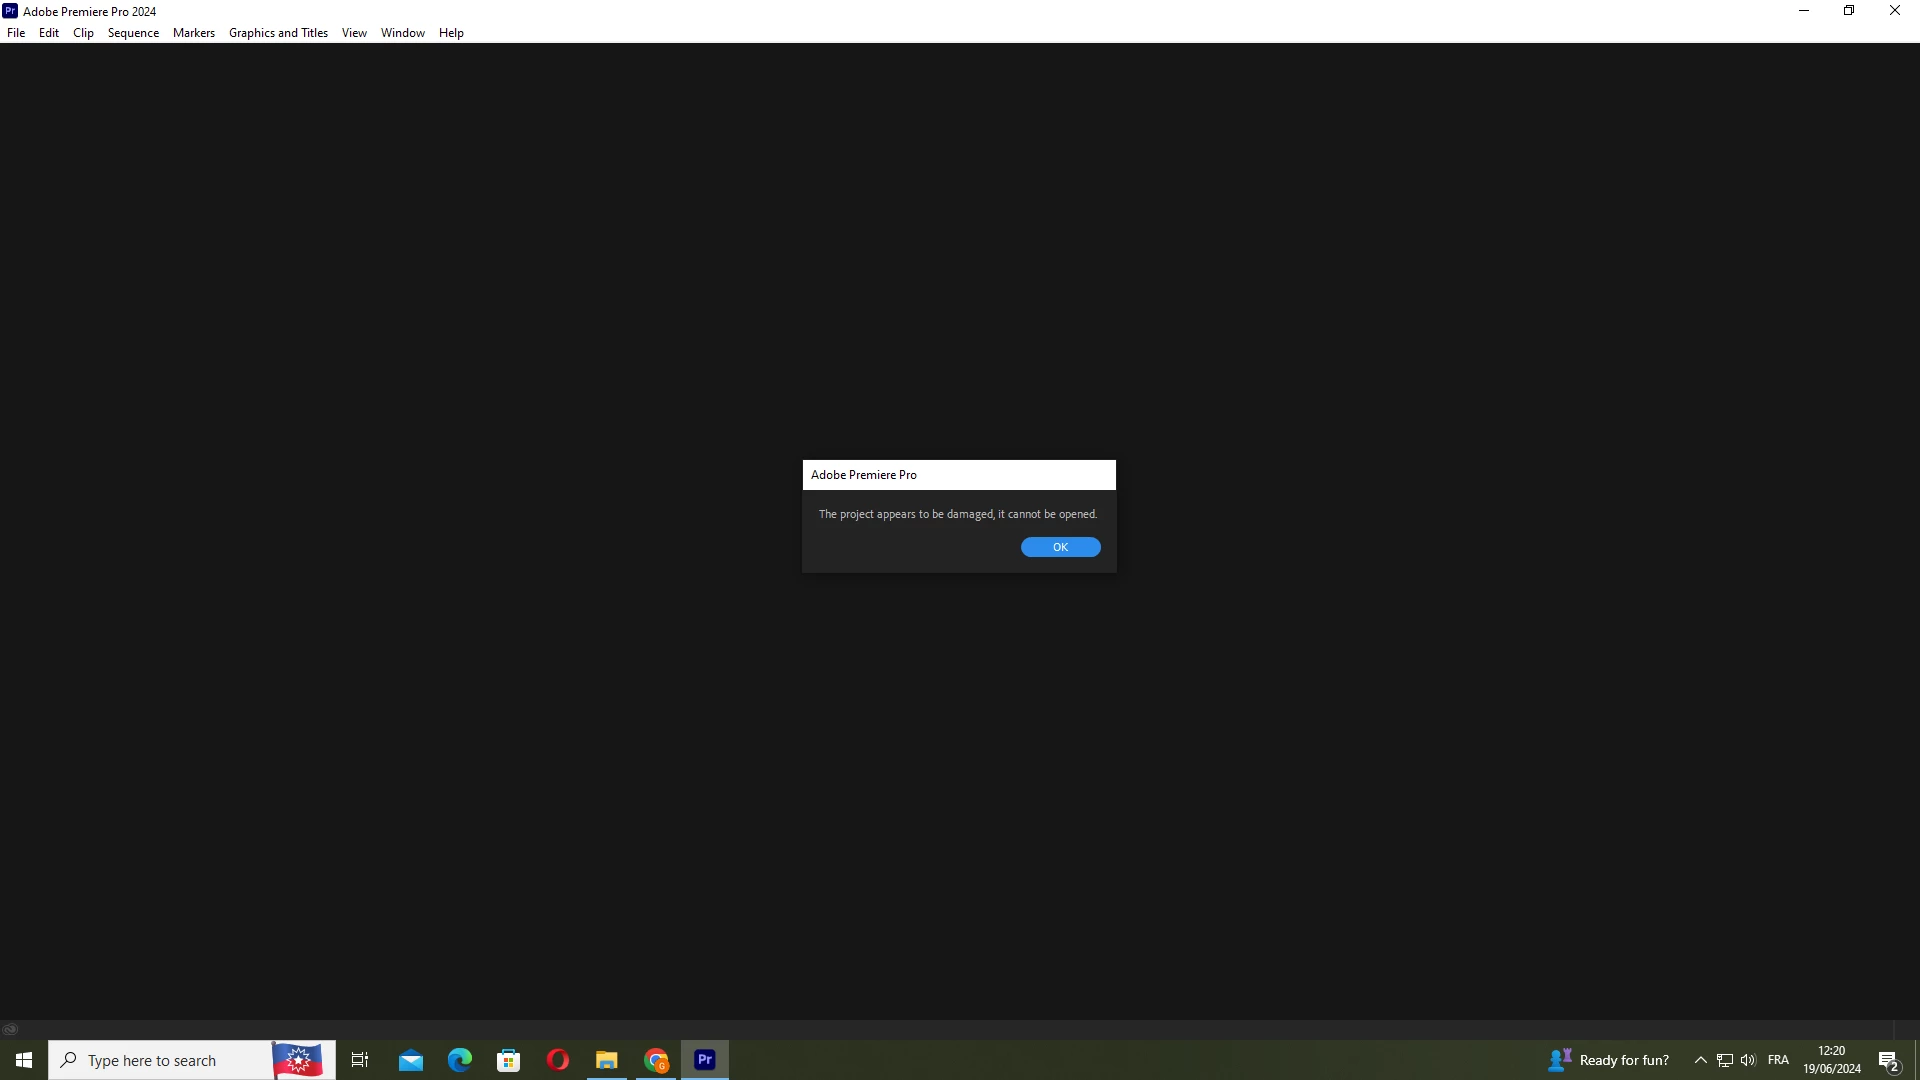Viewport: 1920px width, 1080px height.
Task: Open the Sequence menu
Action: (x=133, y=33)
